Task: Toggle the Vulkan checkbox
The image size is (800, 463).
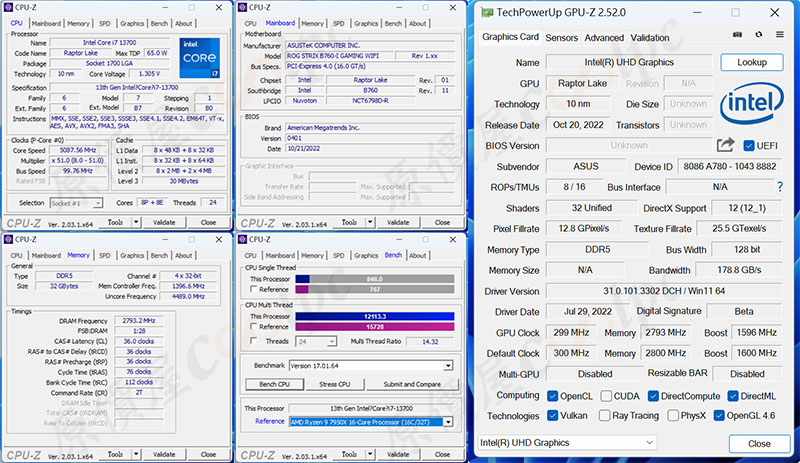Action: tap(552, 416)
